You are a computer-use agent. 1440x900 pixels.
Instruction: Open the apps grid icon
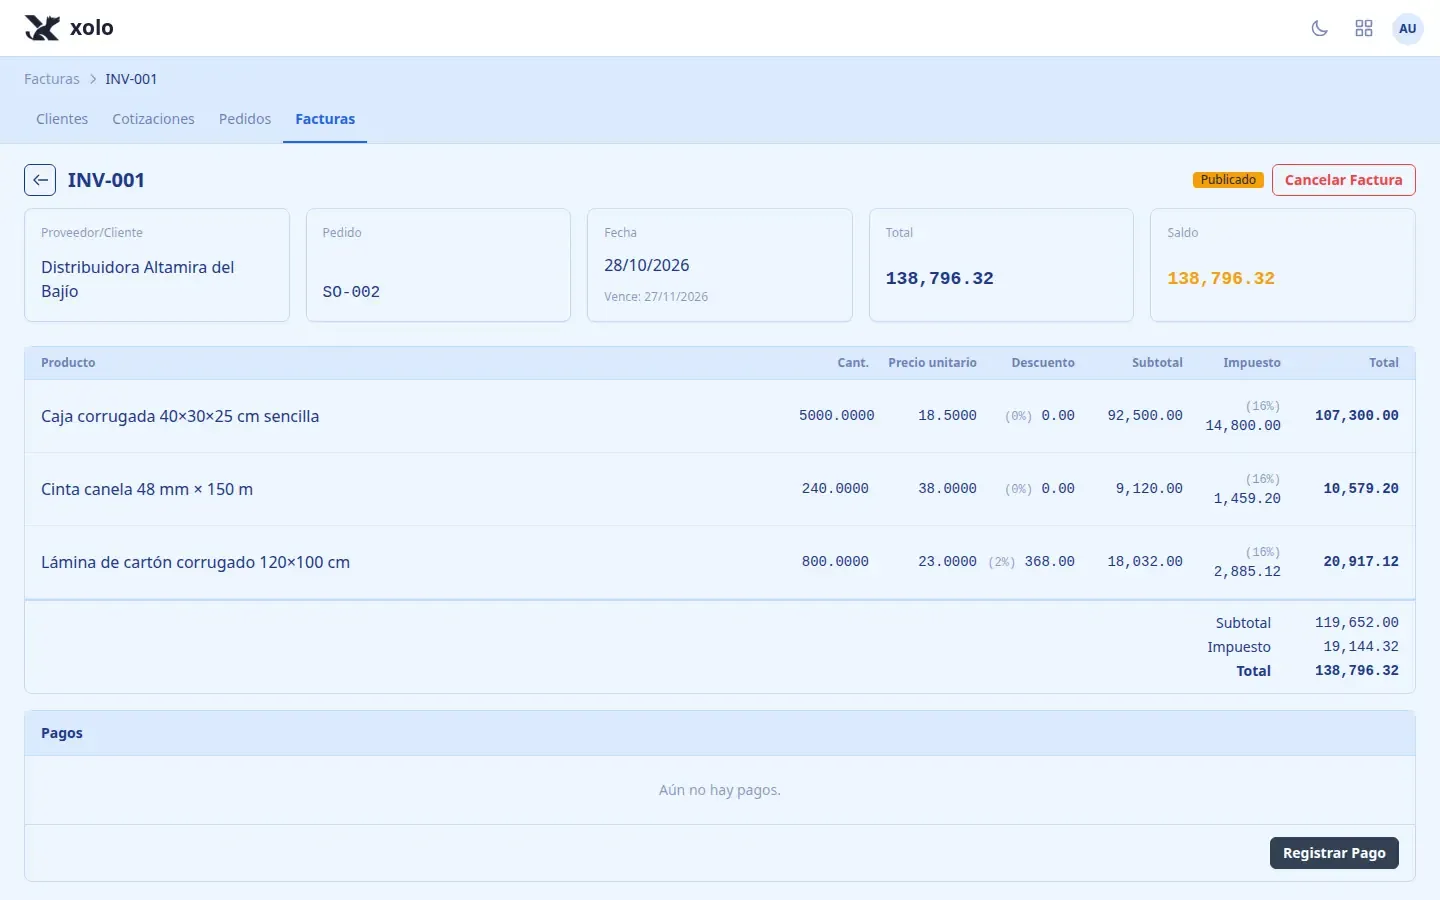tap(1364, 28)
